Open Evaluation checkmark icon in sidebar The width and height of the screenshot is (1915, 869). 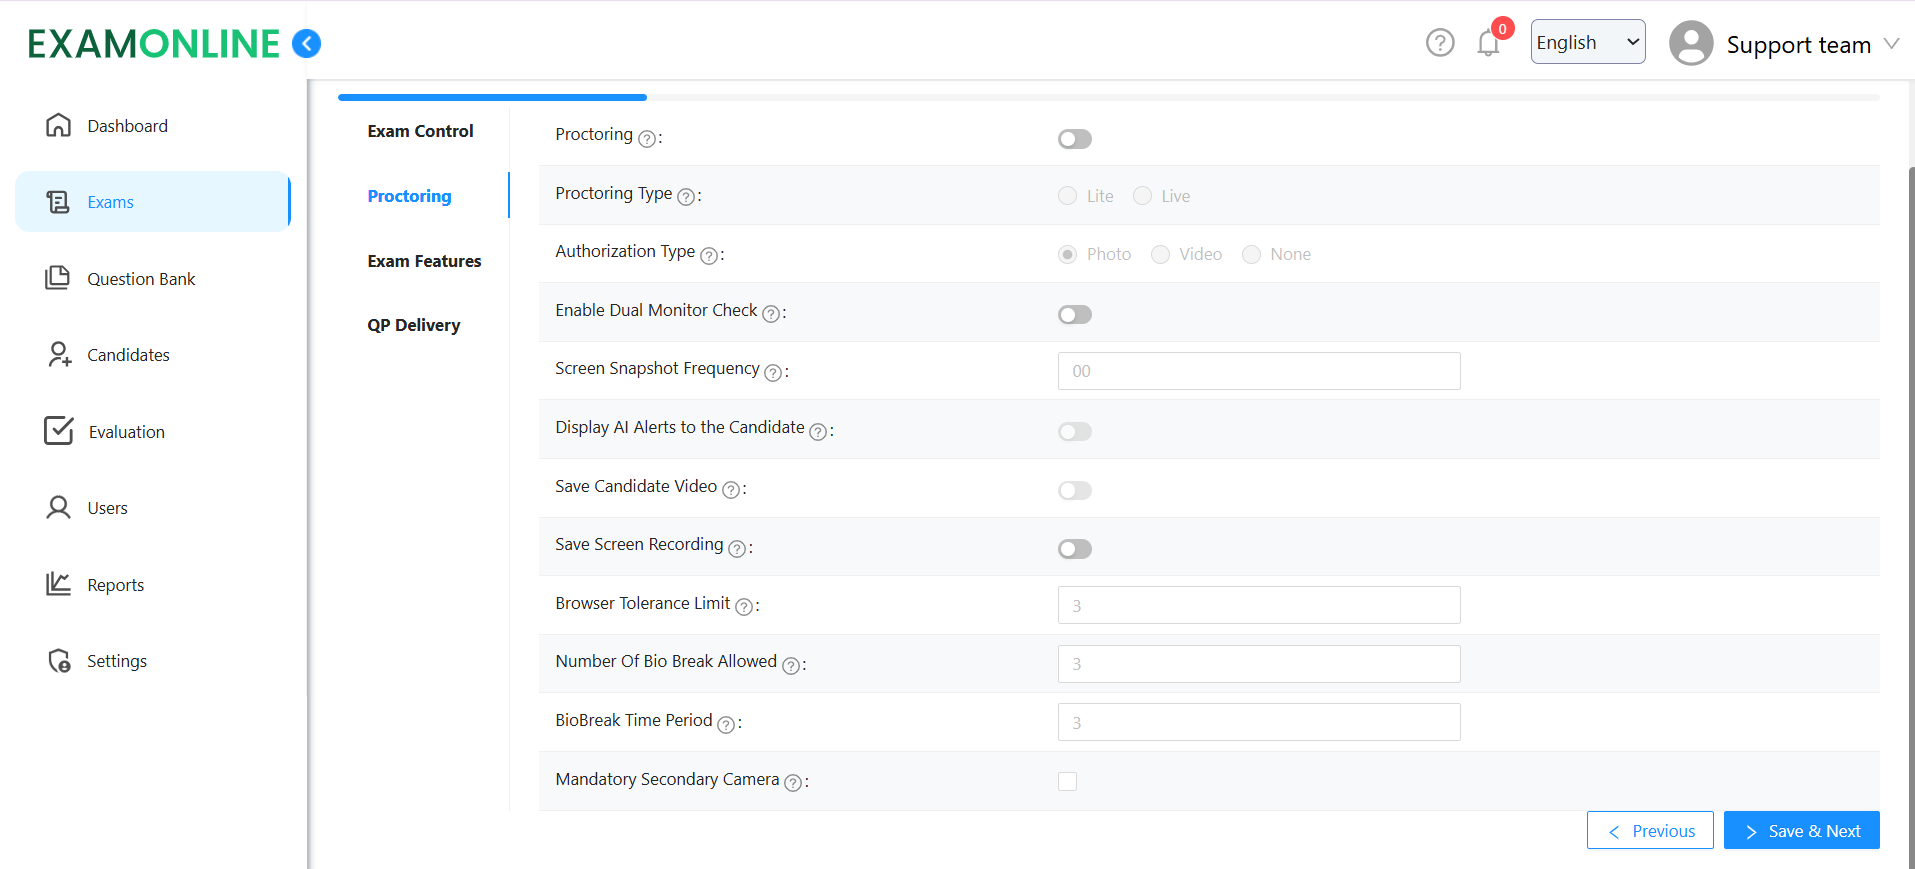(x=59, y=431)
